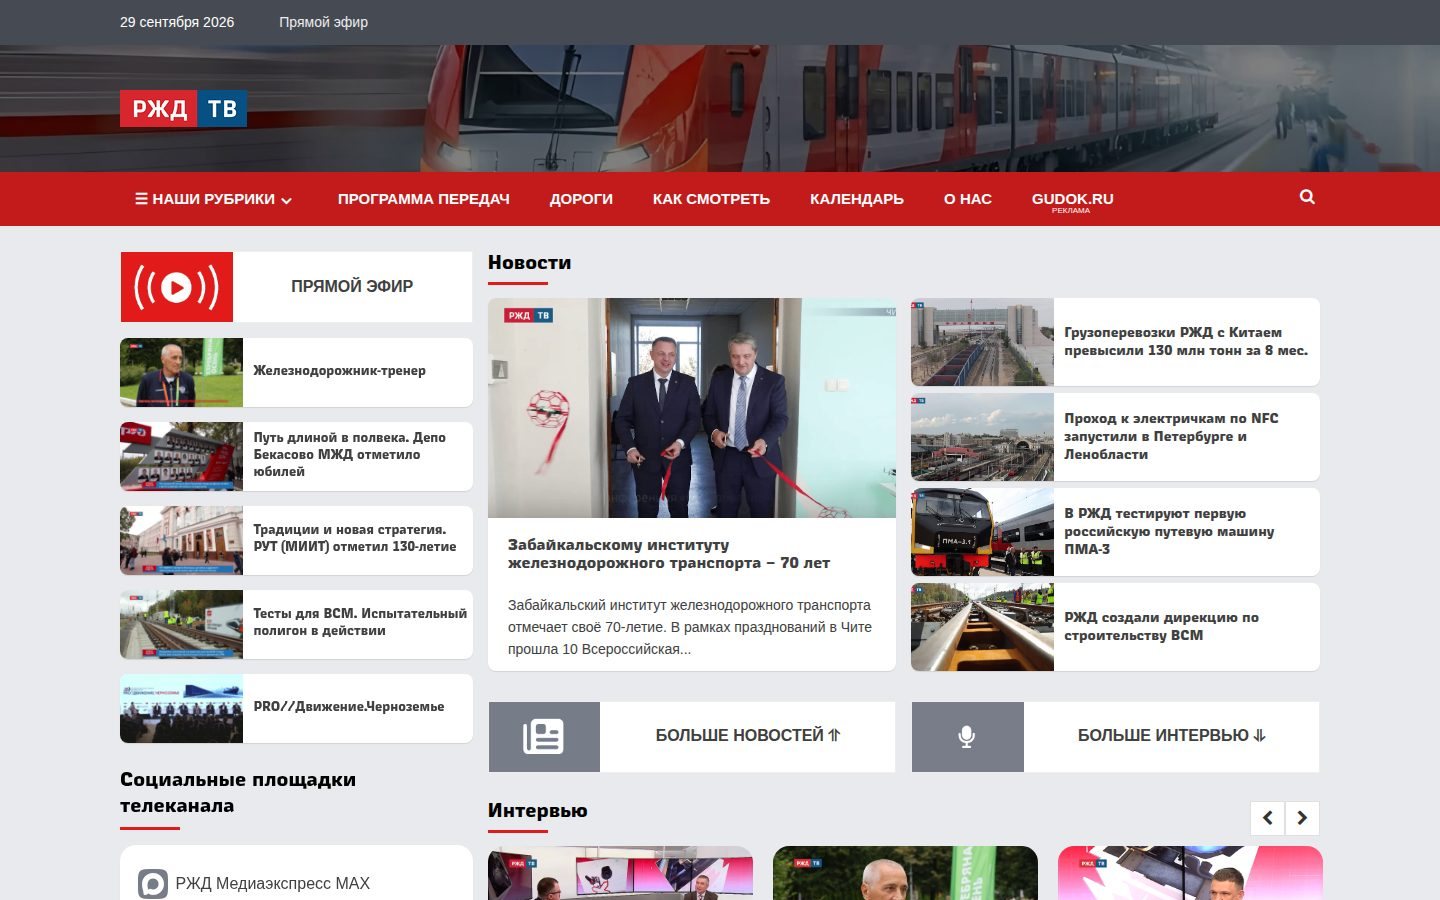Click the Забайкальский институт article excerpt text
1440x900 pixels.
pos(690,627)
